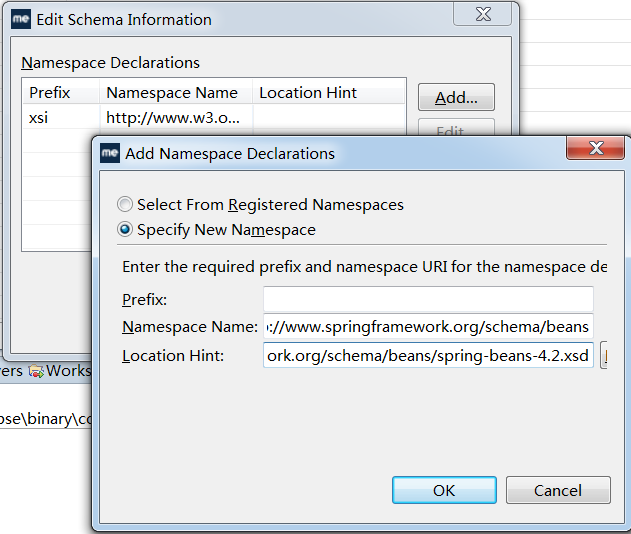Viewport: 631px width, 534px height.
Task: Click the Location Hint column header
Action: pyautogui.click(x=328, y=93)
